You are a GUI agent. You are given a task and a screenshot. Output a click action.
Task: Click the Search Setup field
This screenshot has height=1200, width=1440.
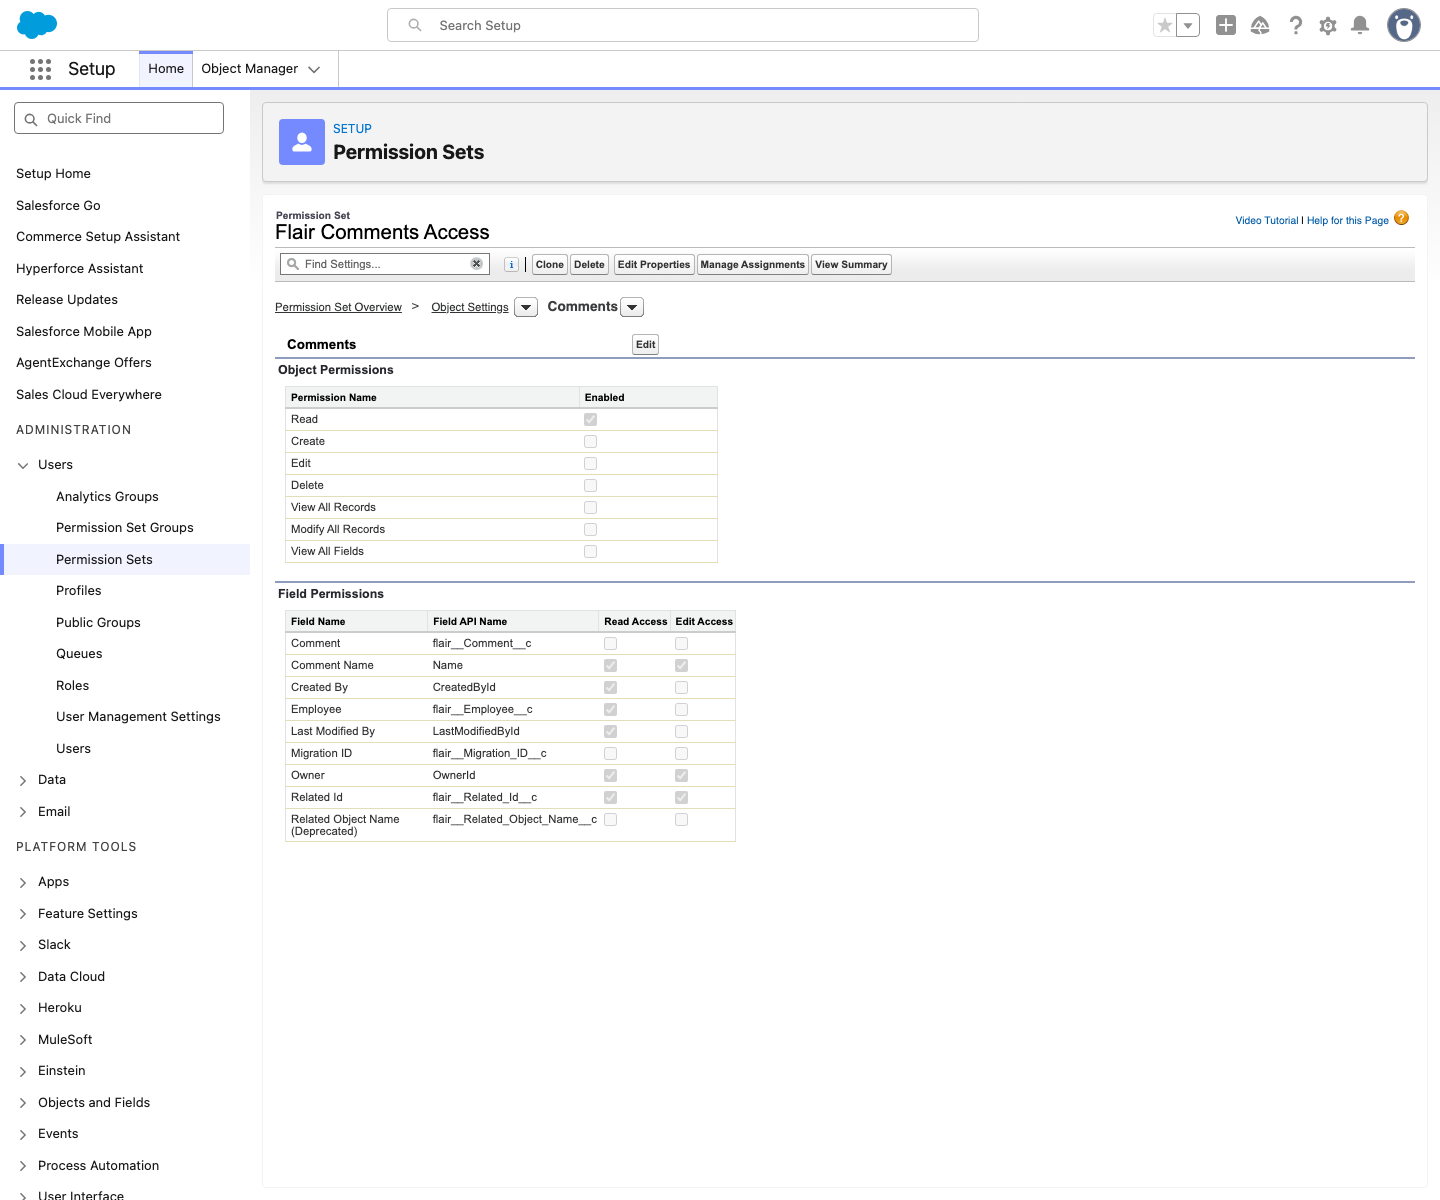point(683,25)
